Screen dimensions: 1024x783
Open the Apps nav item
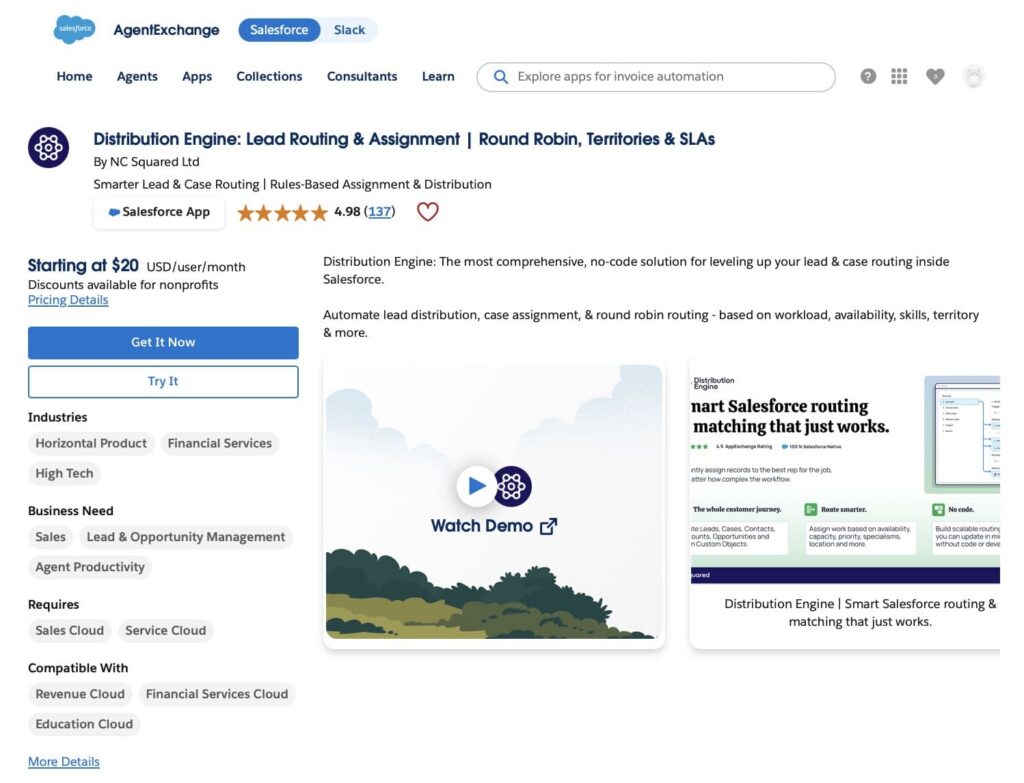coord(197,76)
